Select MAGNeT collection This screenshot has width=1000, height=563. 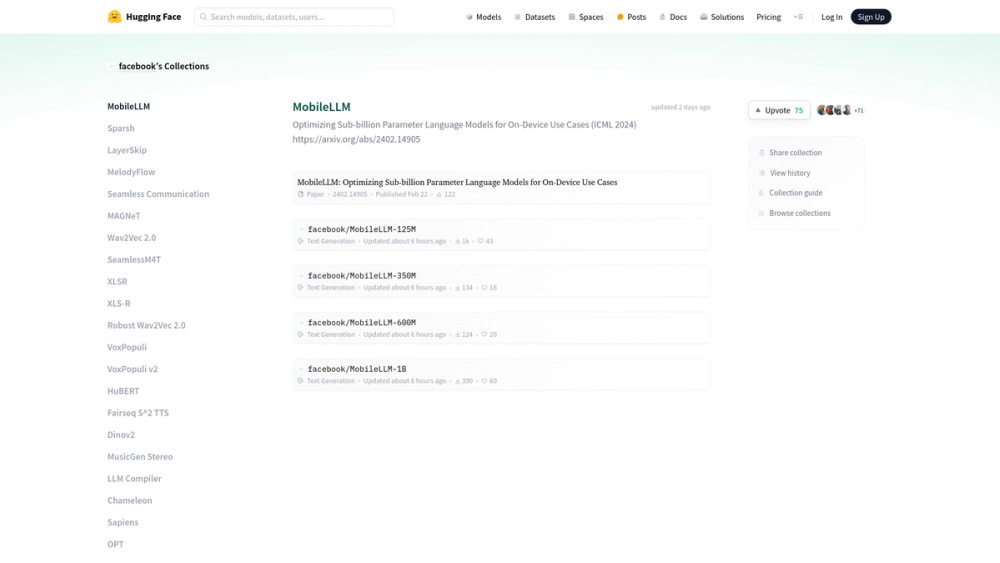tap(123, 216)
